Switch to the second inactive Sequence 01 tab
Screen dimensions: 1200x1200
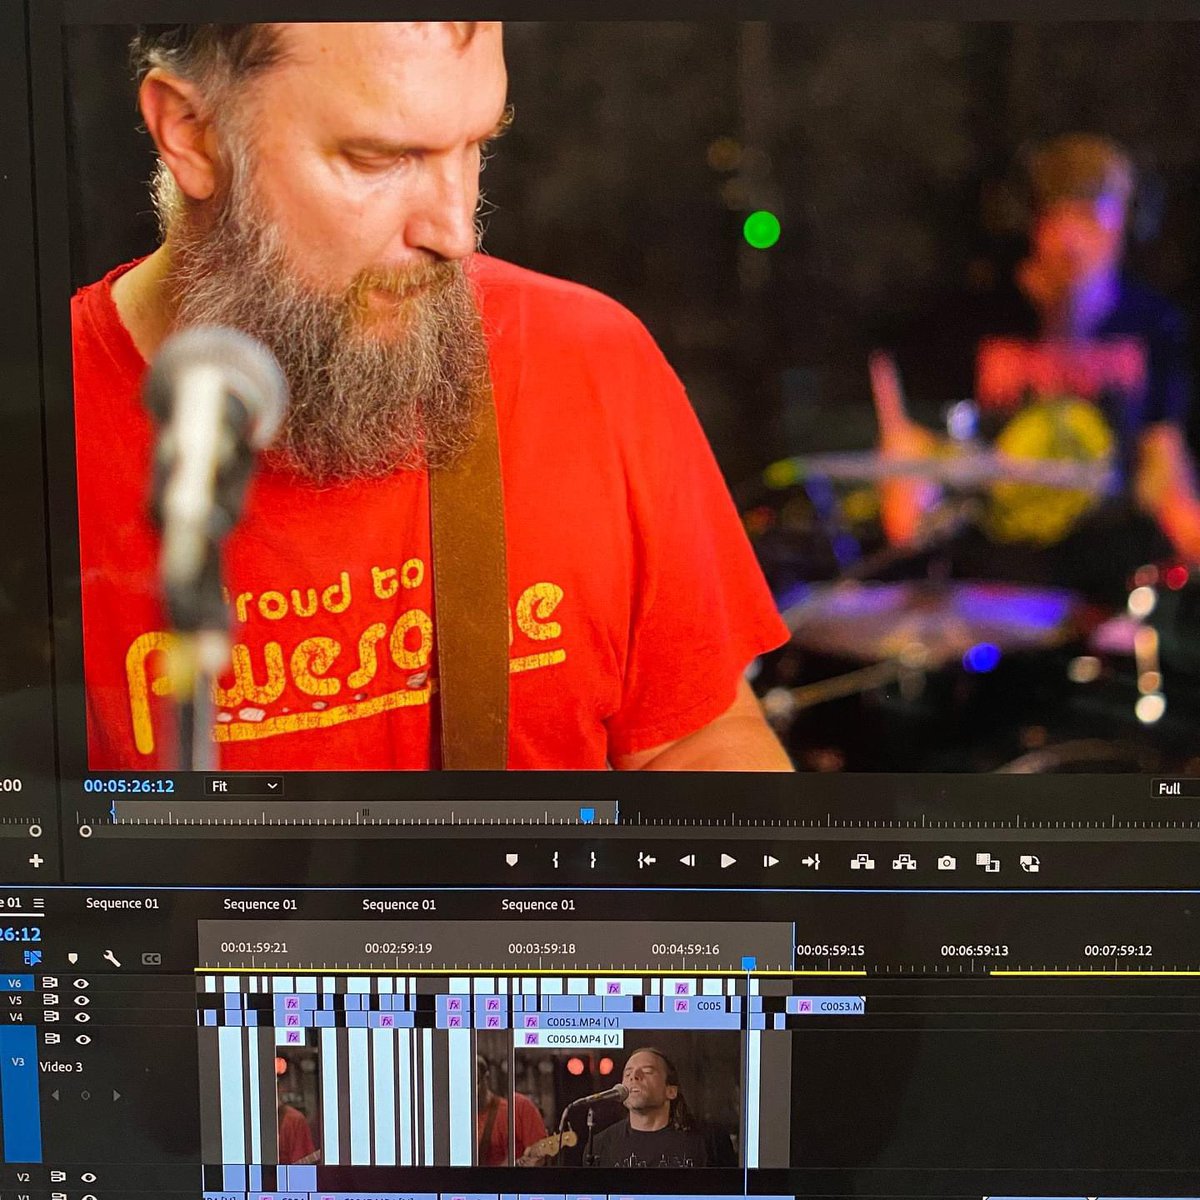click(260, 904)
